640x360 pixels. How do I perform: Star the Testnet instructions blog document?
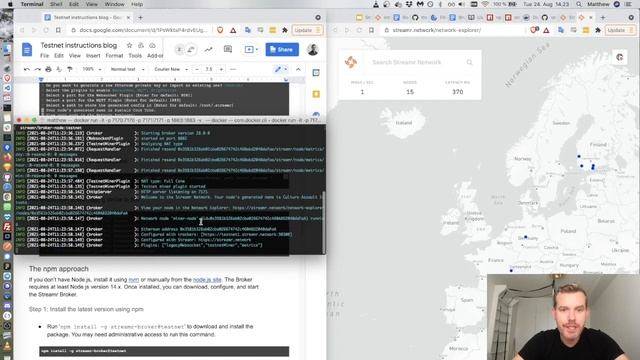(129, 45)
